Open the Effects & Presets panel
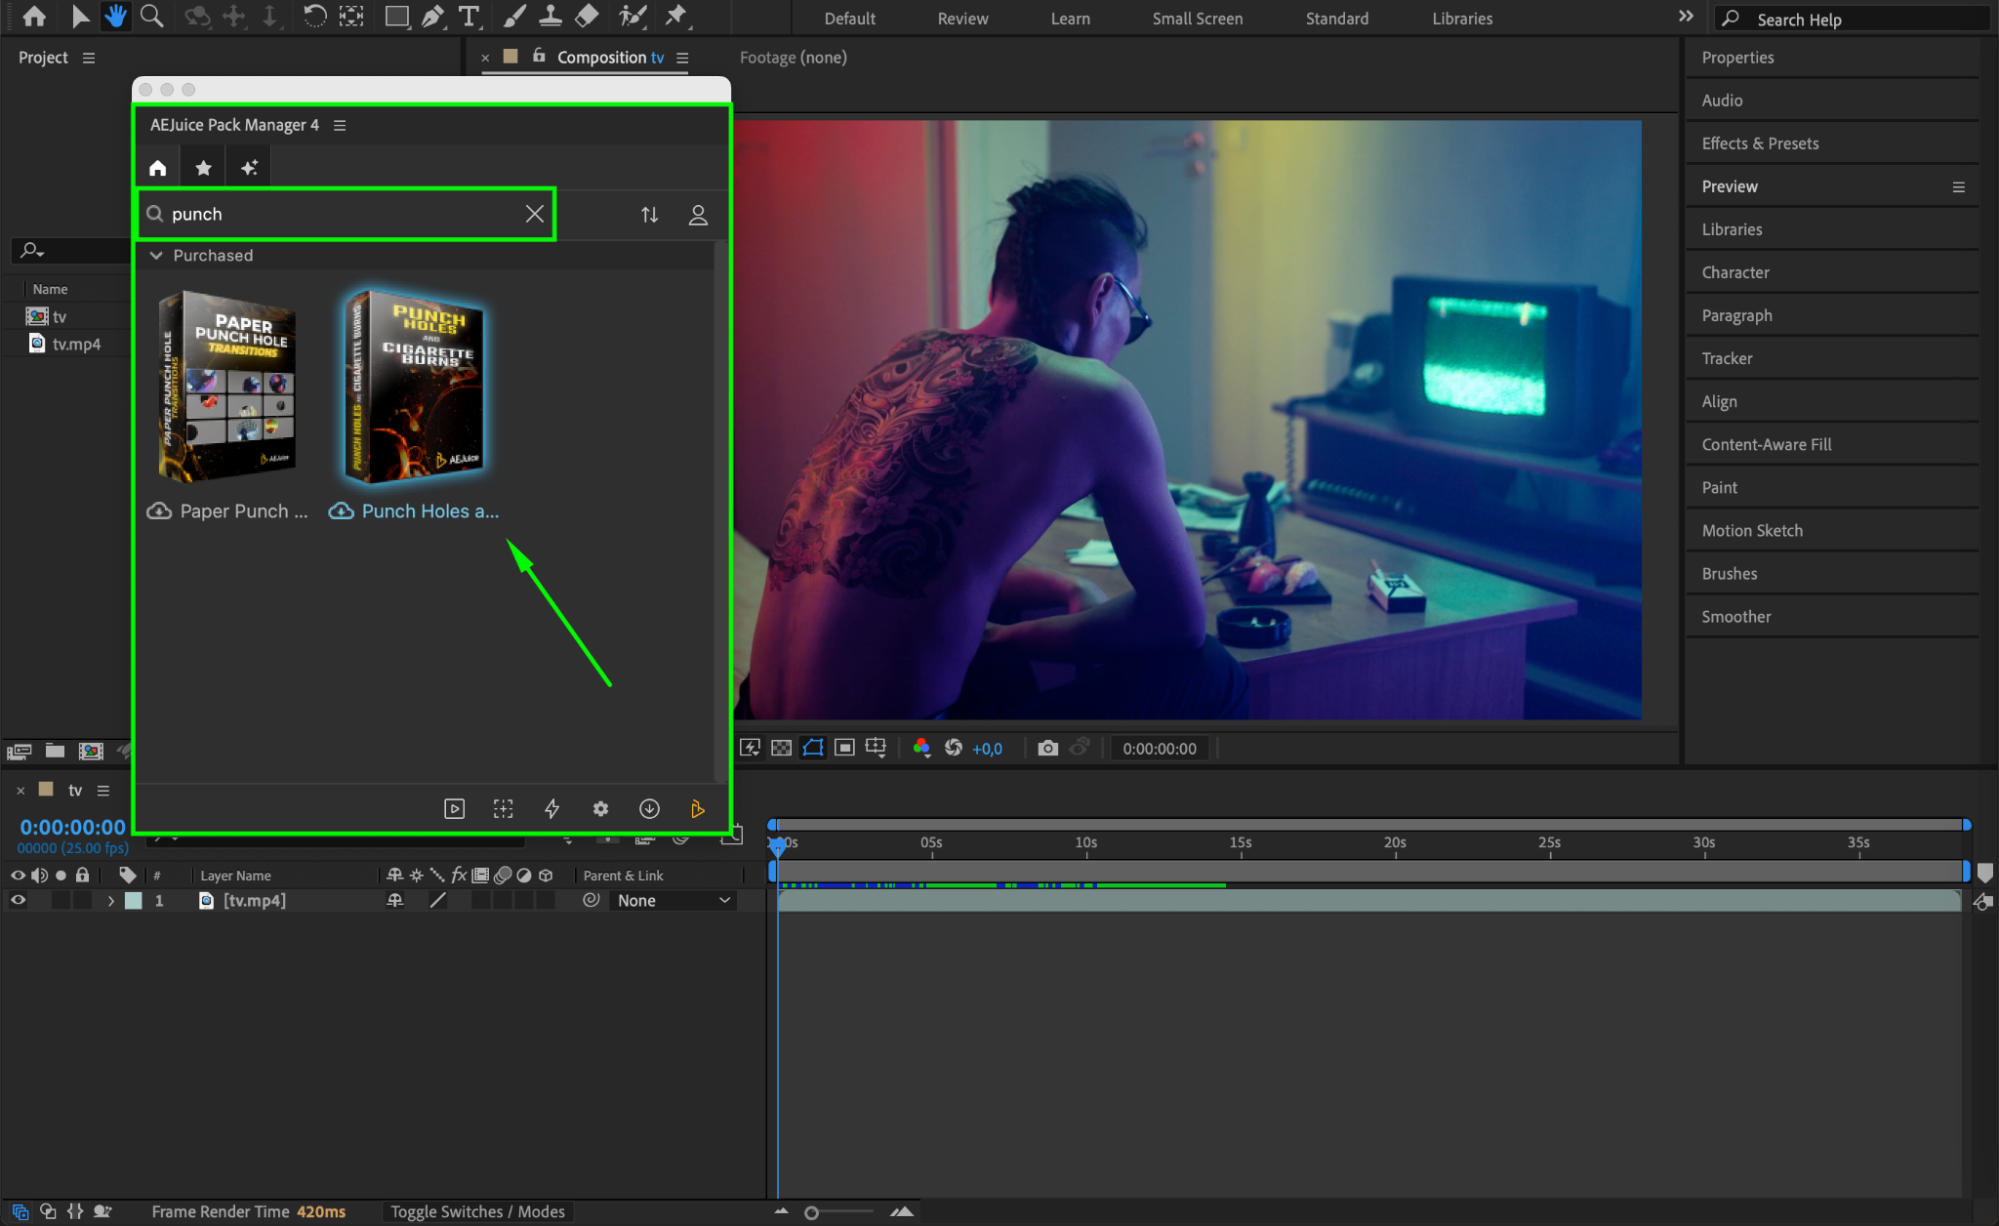The width and height of the screenshot is (1999, 1226). (1759, 143)
